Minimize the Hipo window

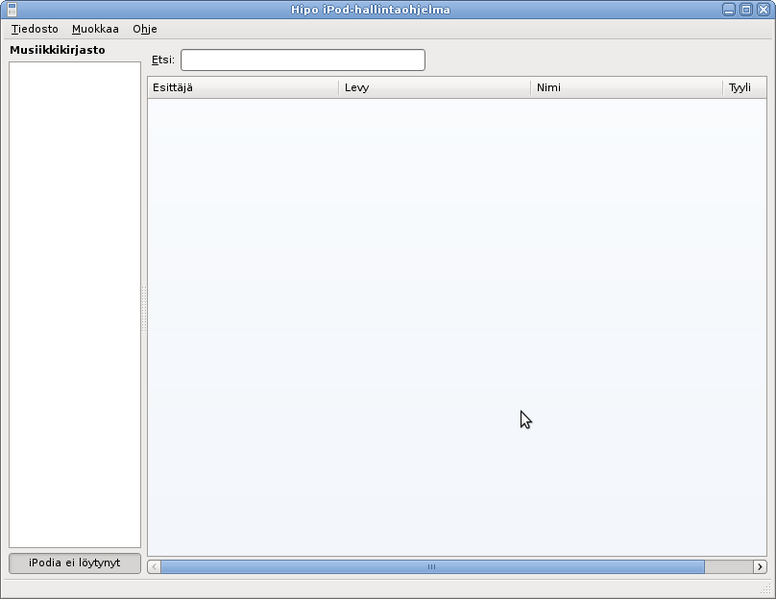point(729,9)
